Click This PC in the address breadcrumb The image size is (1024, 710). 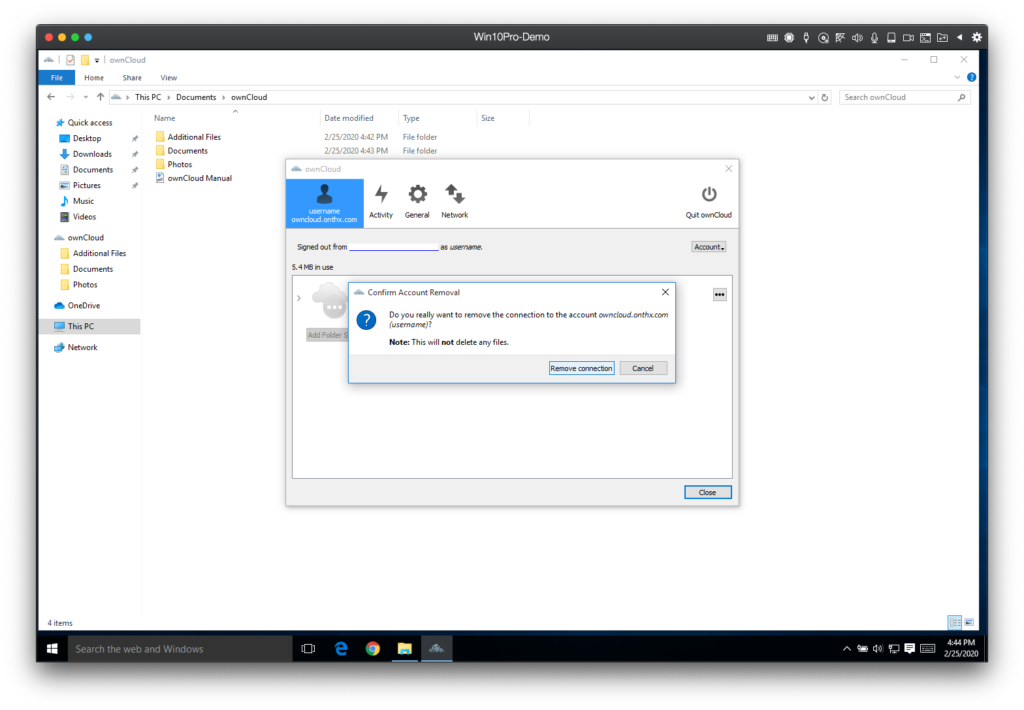pos(148,97)
